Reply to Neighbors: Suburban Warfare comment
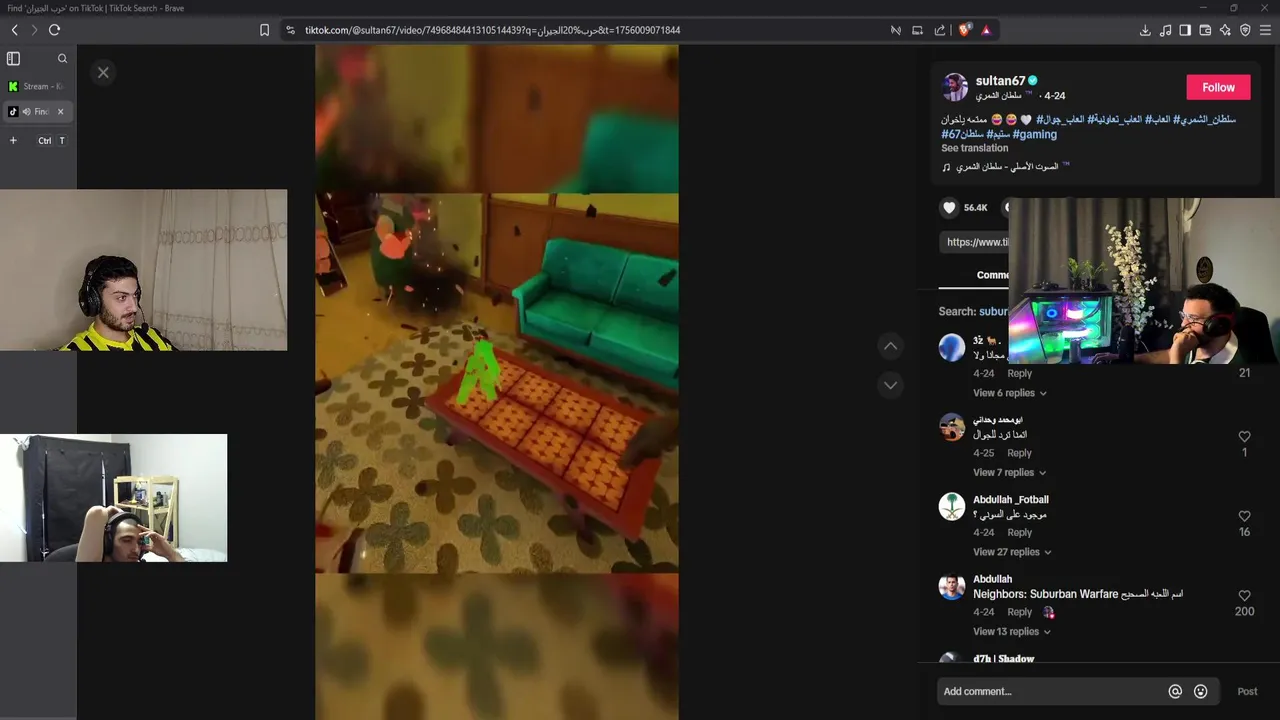Screen dimensions: 1280x720 1019,612
